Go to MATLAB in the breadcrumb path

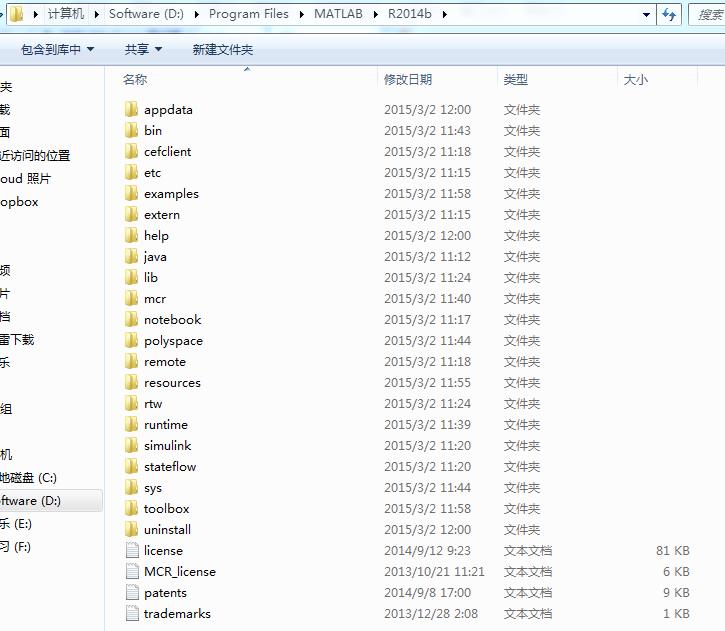338,14
